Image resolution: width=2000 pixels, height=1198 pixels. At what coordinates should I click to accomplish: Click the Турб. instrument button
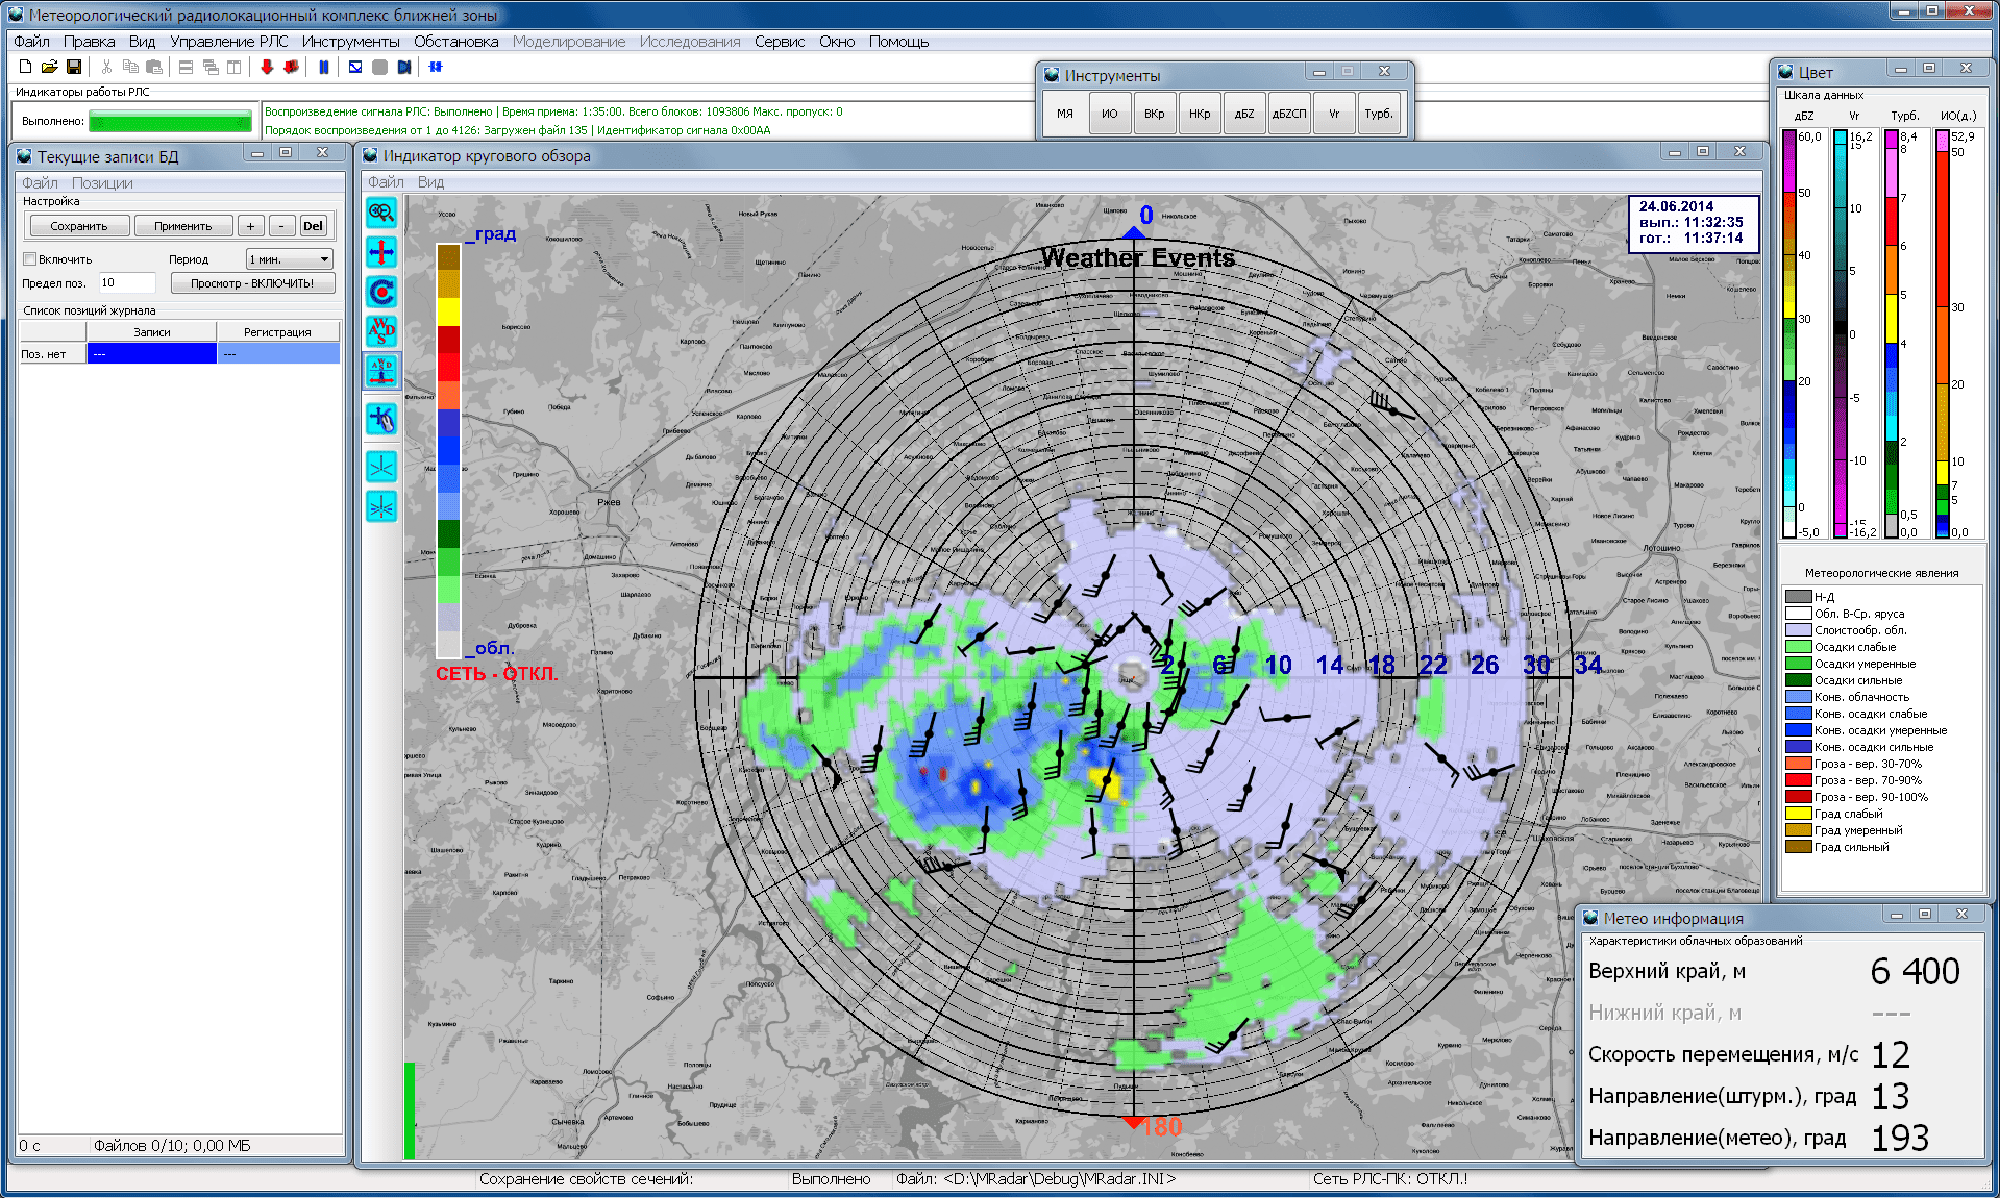(x=1379, y=114)
